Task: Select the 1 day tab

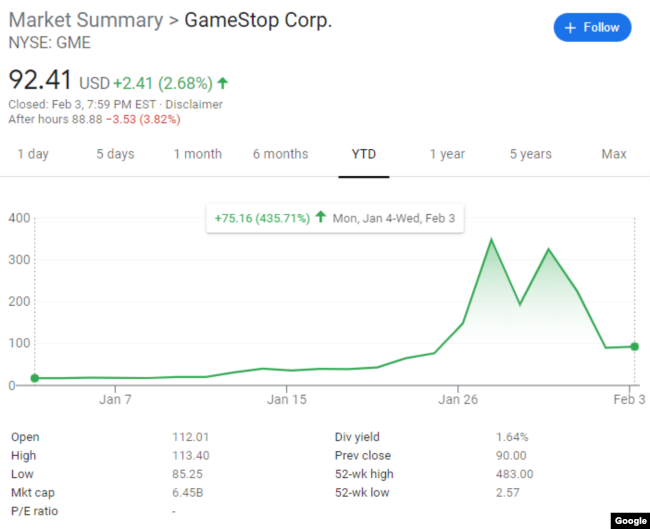Action: click(33, 154)
